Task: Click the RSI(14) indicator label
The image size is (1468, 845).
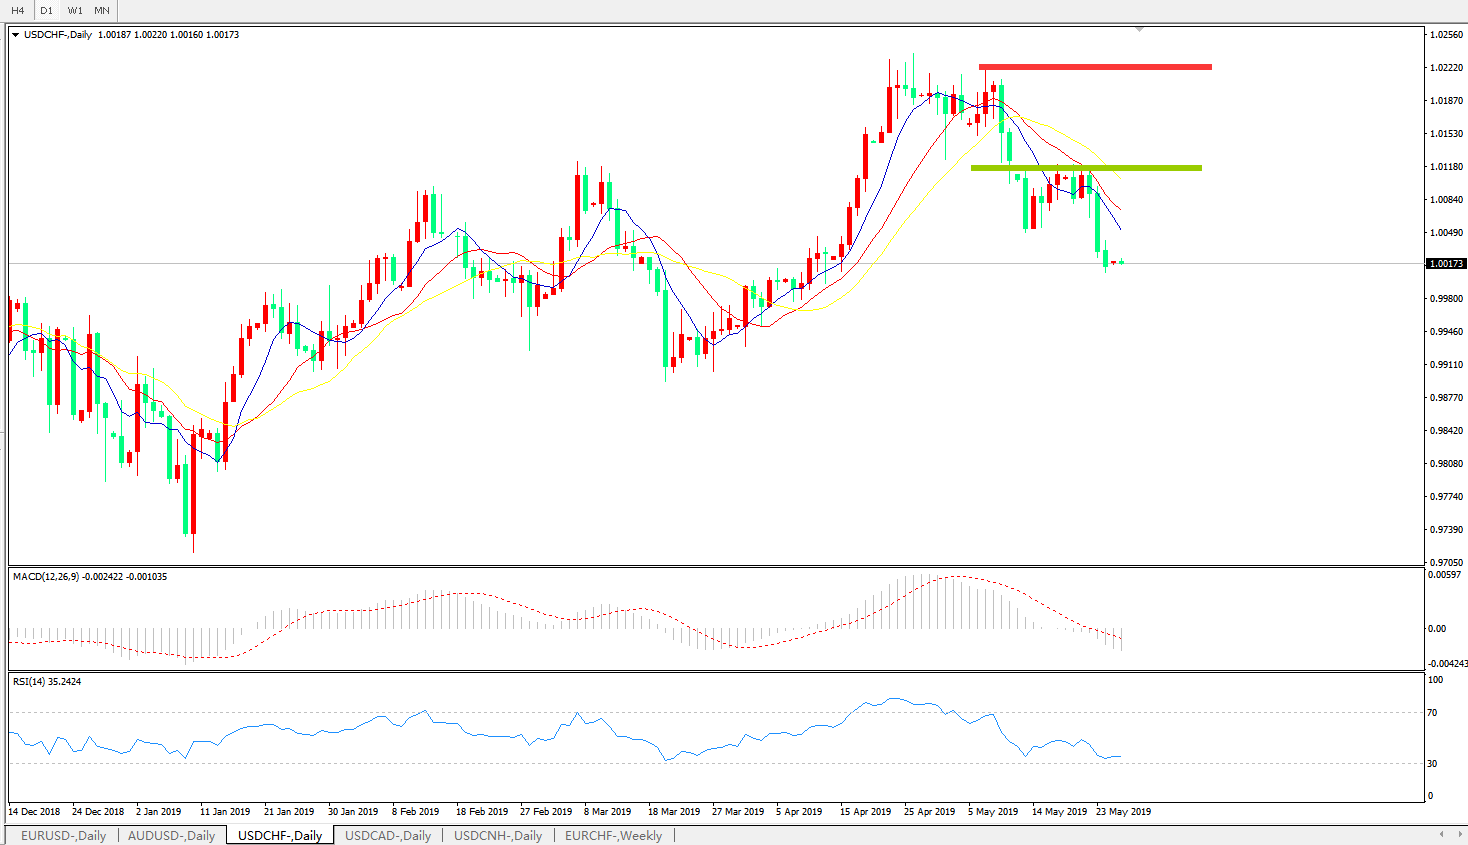Action: (x=33, y=682)
